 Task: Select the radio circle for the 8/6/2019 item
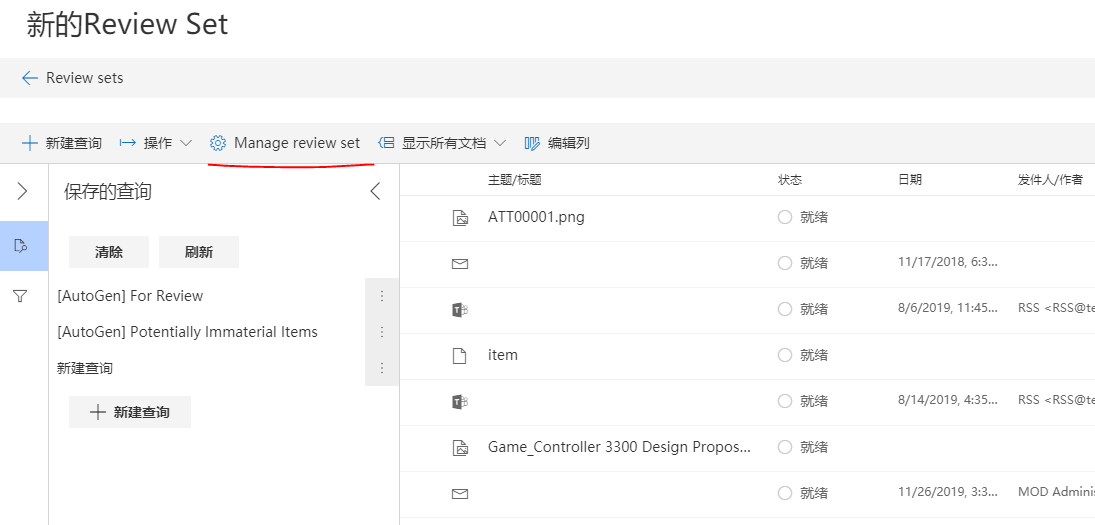point(785,309)
